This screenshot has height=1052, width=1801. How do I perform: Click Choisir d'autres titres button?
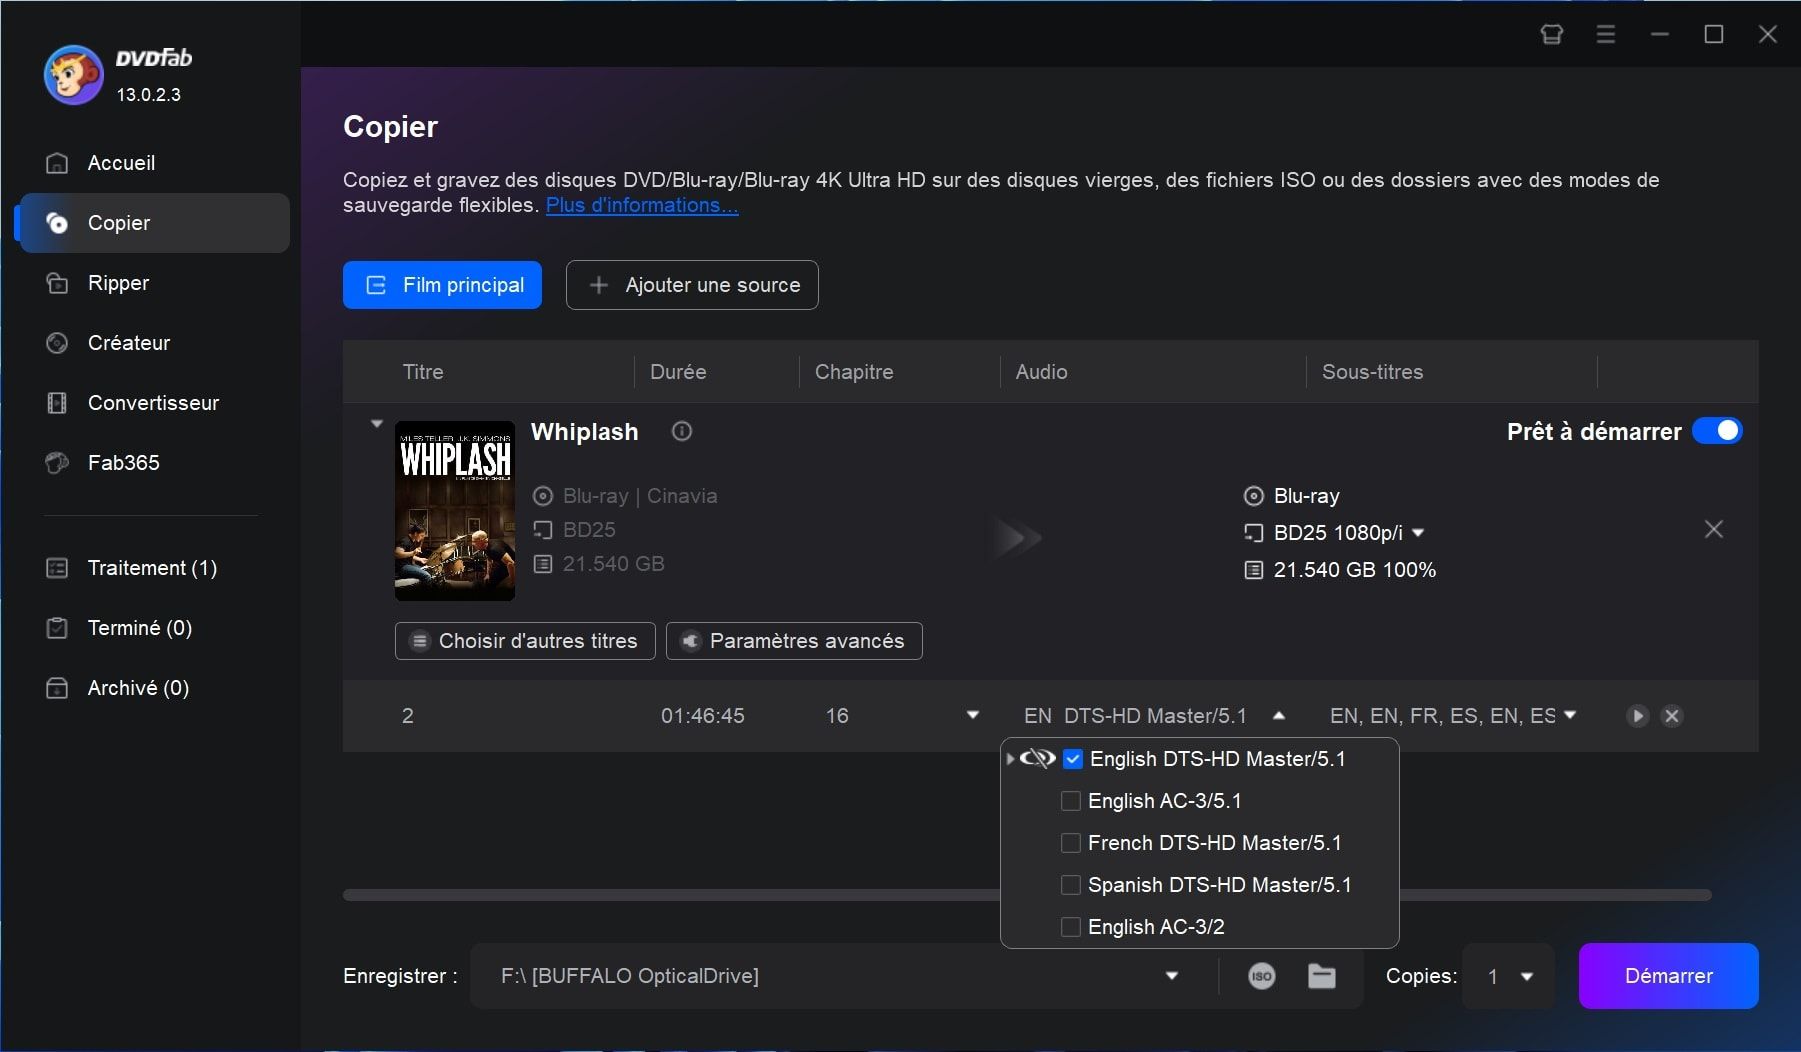point(525,641)
